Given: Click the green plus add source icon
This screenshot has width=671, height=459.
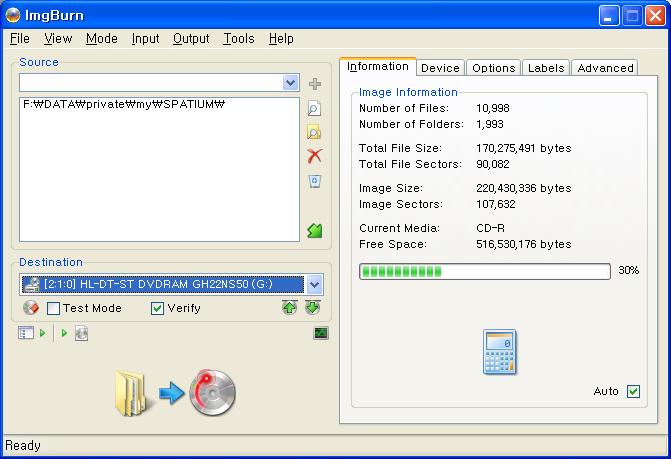Looking at the screenshot, I should [x=315, y=84].
